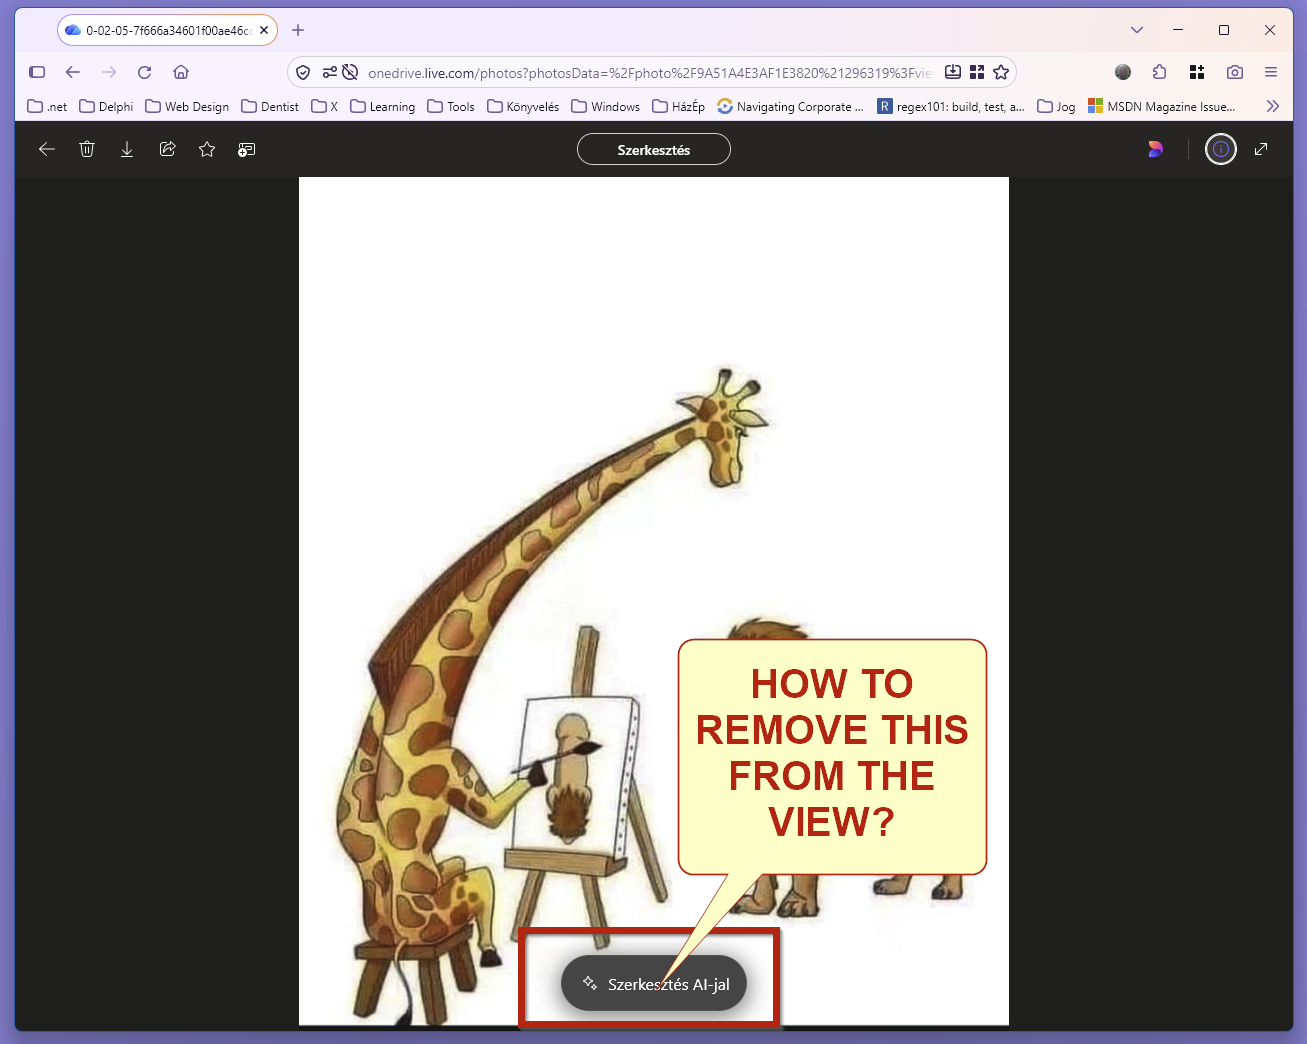Click the giraffe painting image

tap(654, 601)
